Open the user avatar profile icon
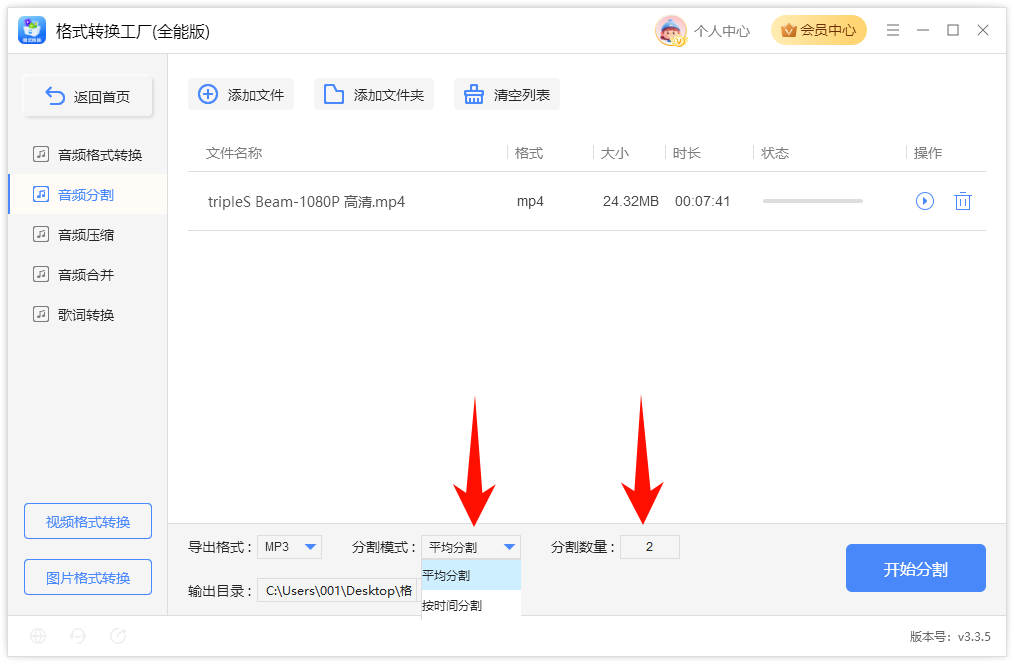The width and height of the screenshot is (1014, 664). tap(671, 30)
